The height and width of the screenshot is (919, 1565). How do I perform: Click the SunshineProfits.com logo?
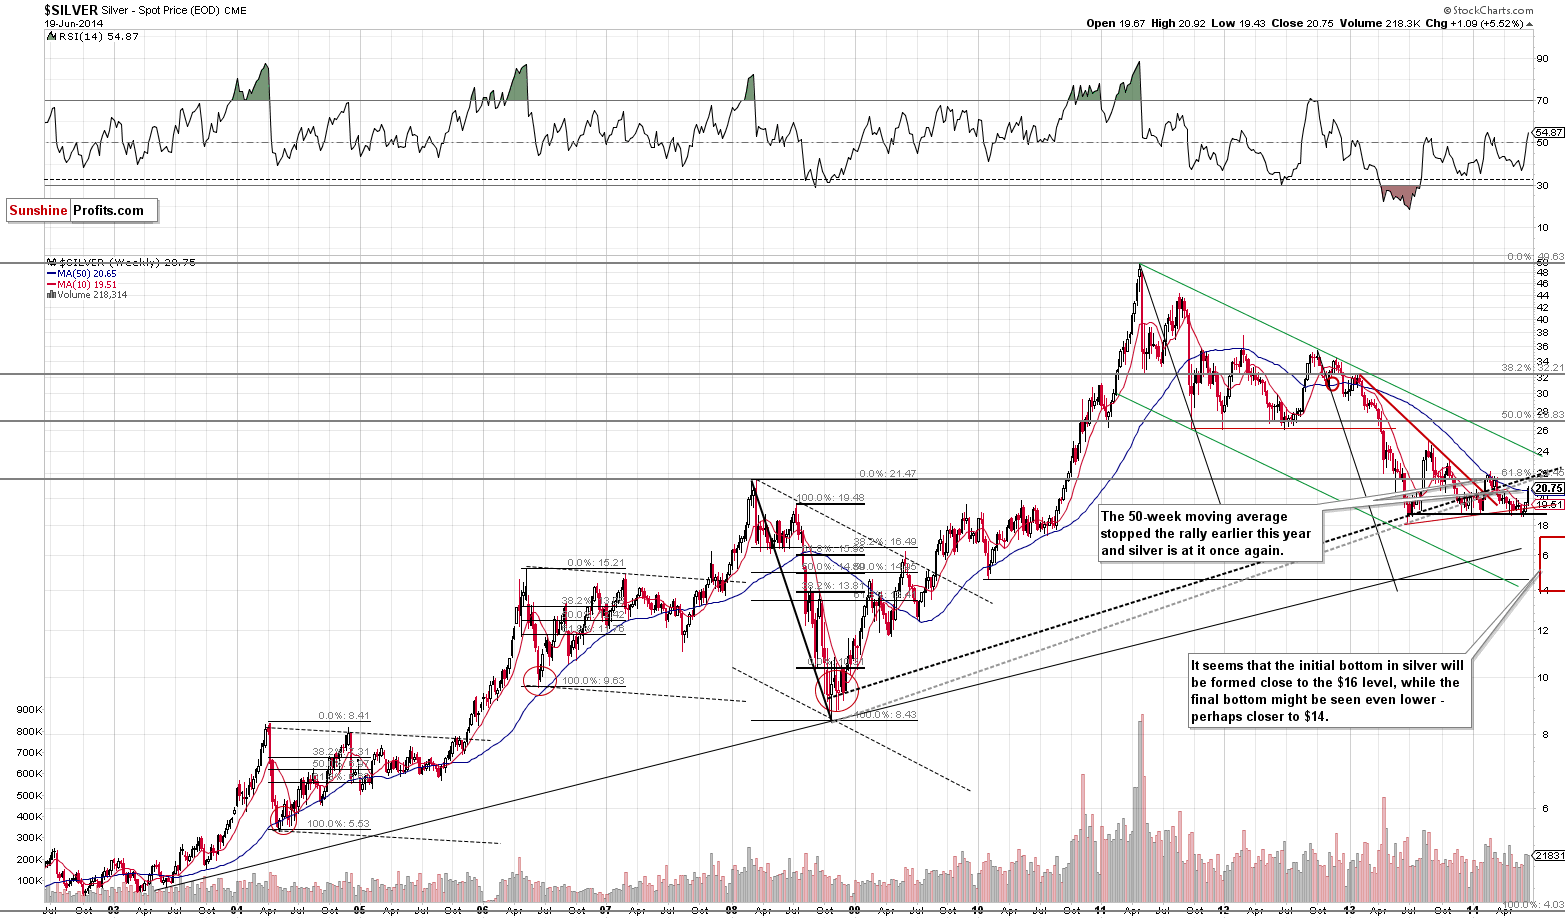[x=82, y=210]
